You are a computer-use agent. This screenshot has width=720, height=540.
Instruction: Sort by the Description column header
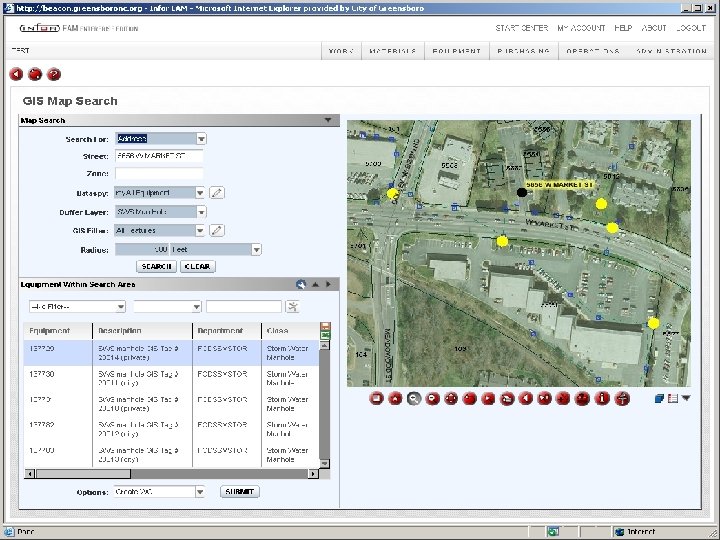click(142, 331)
